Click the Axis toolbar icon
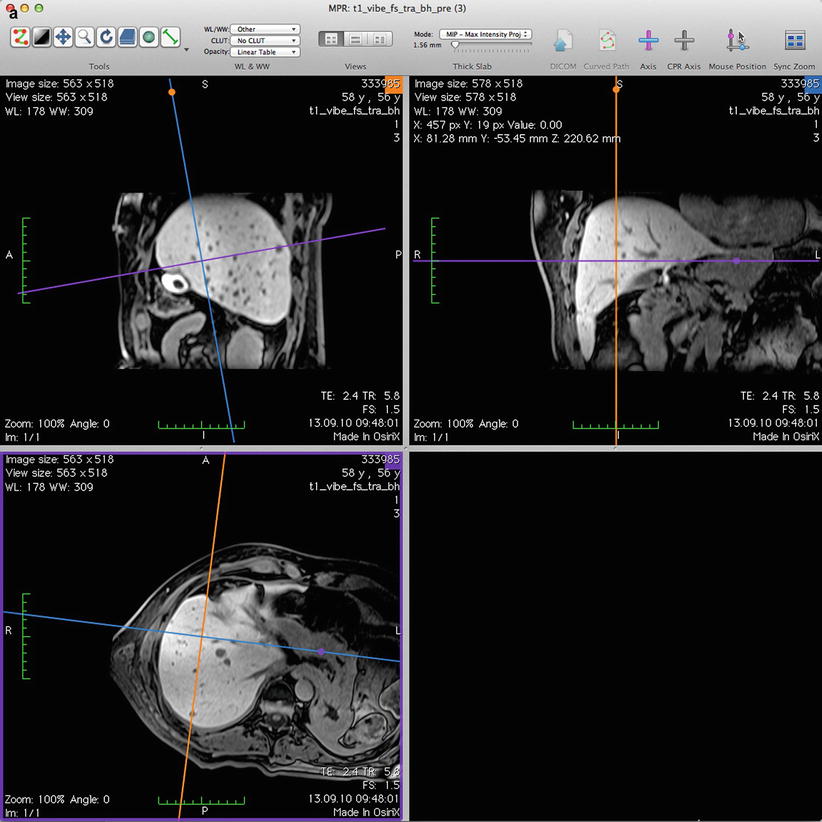 (648, 41)
